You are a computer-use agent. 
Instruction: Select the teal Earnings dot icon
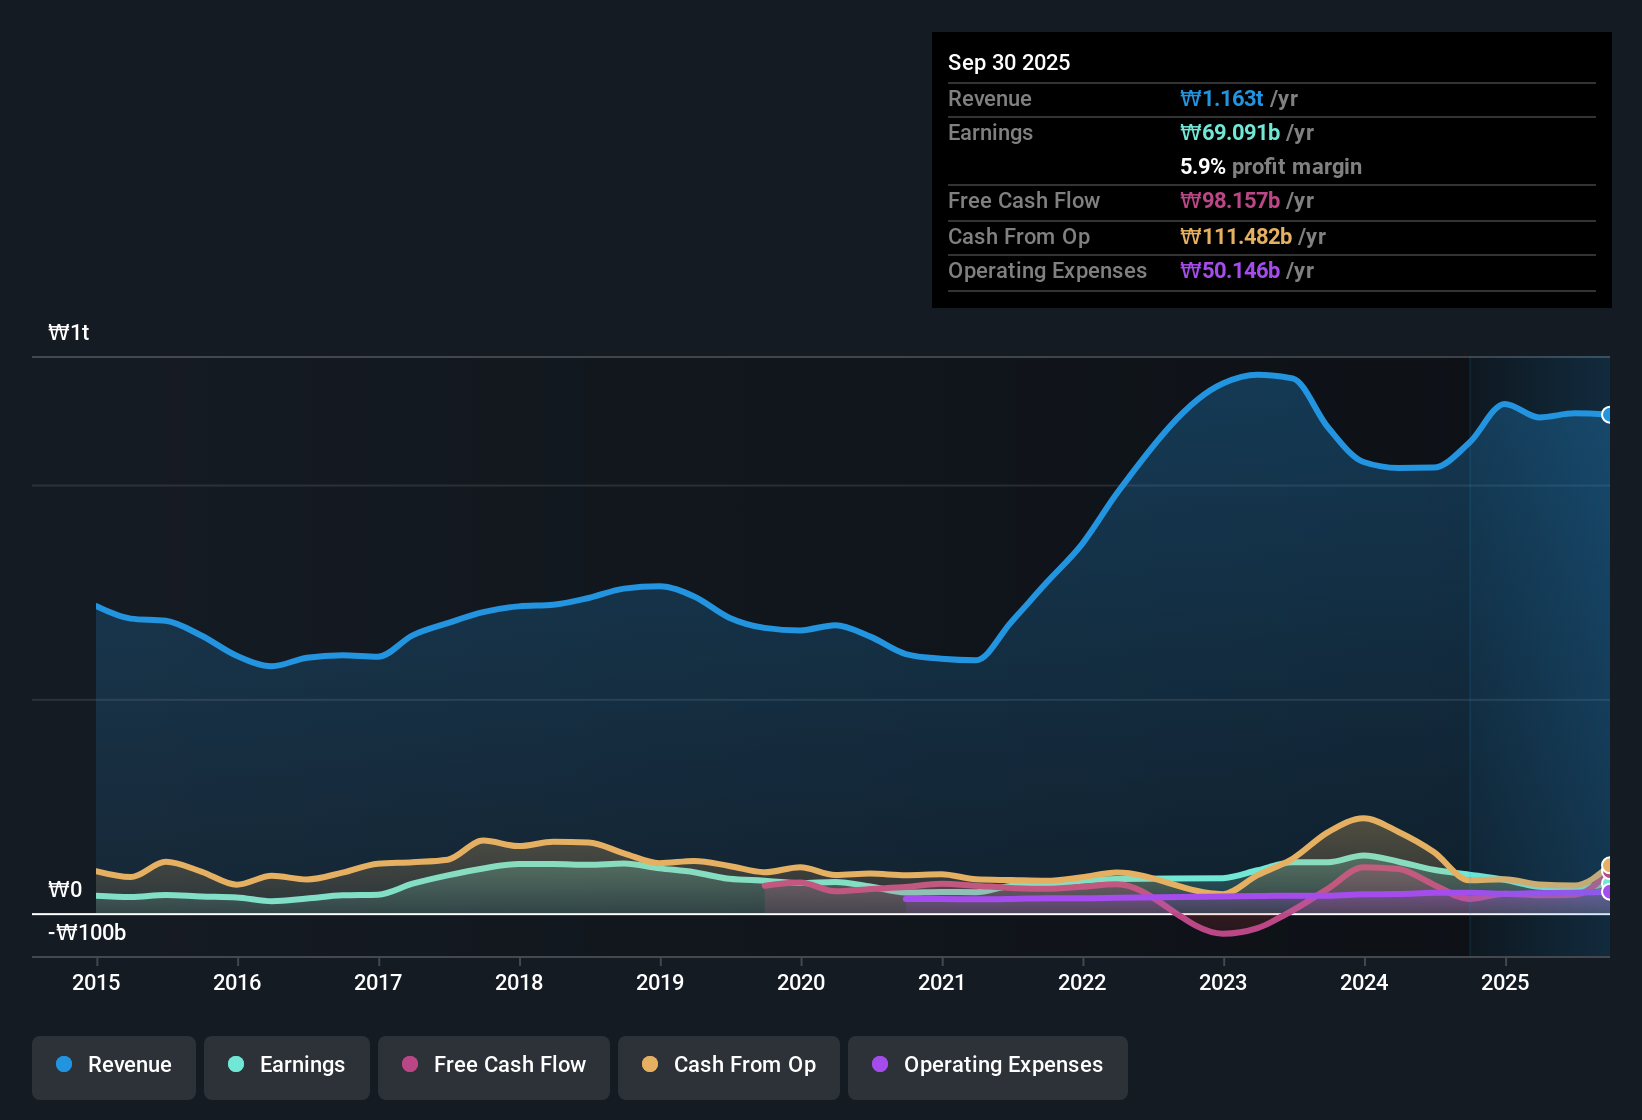(x=236, y=1065)
